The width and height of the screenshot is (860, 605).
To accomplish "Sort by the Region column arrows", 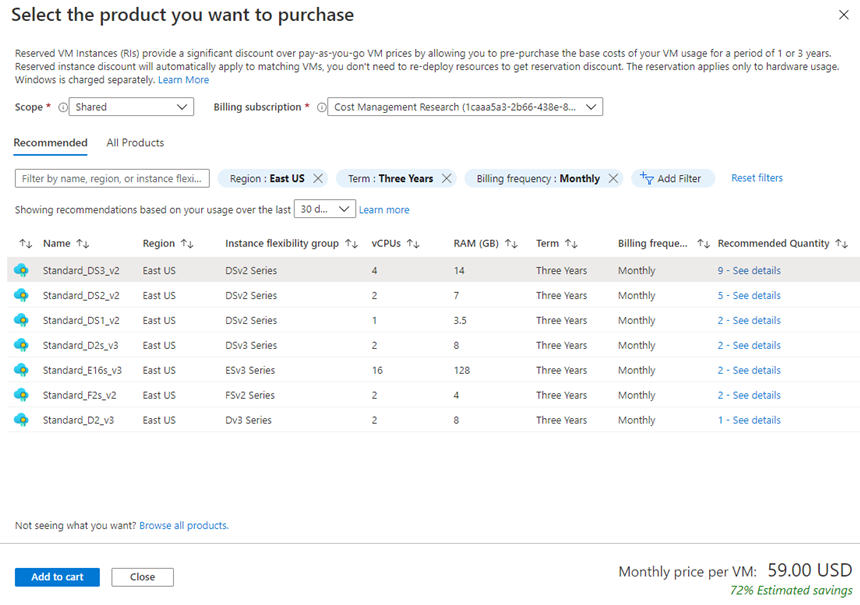I will click(x=187, y=244).
